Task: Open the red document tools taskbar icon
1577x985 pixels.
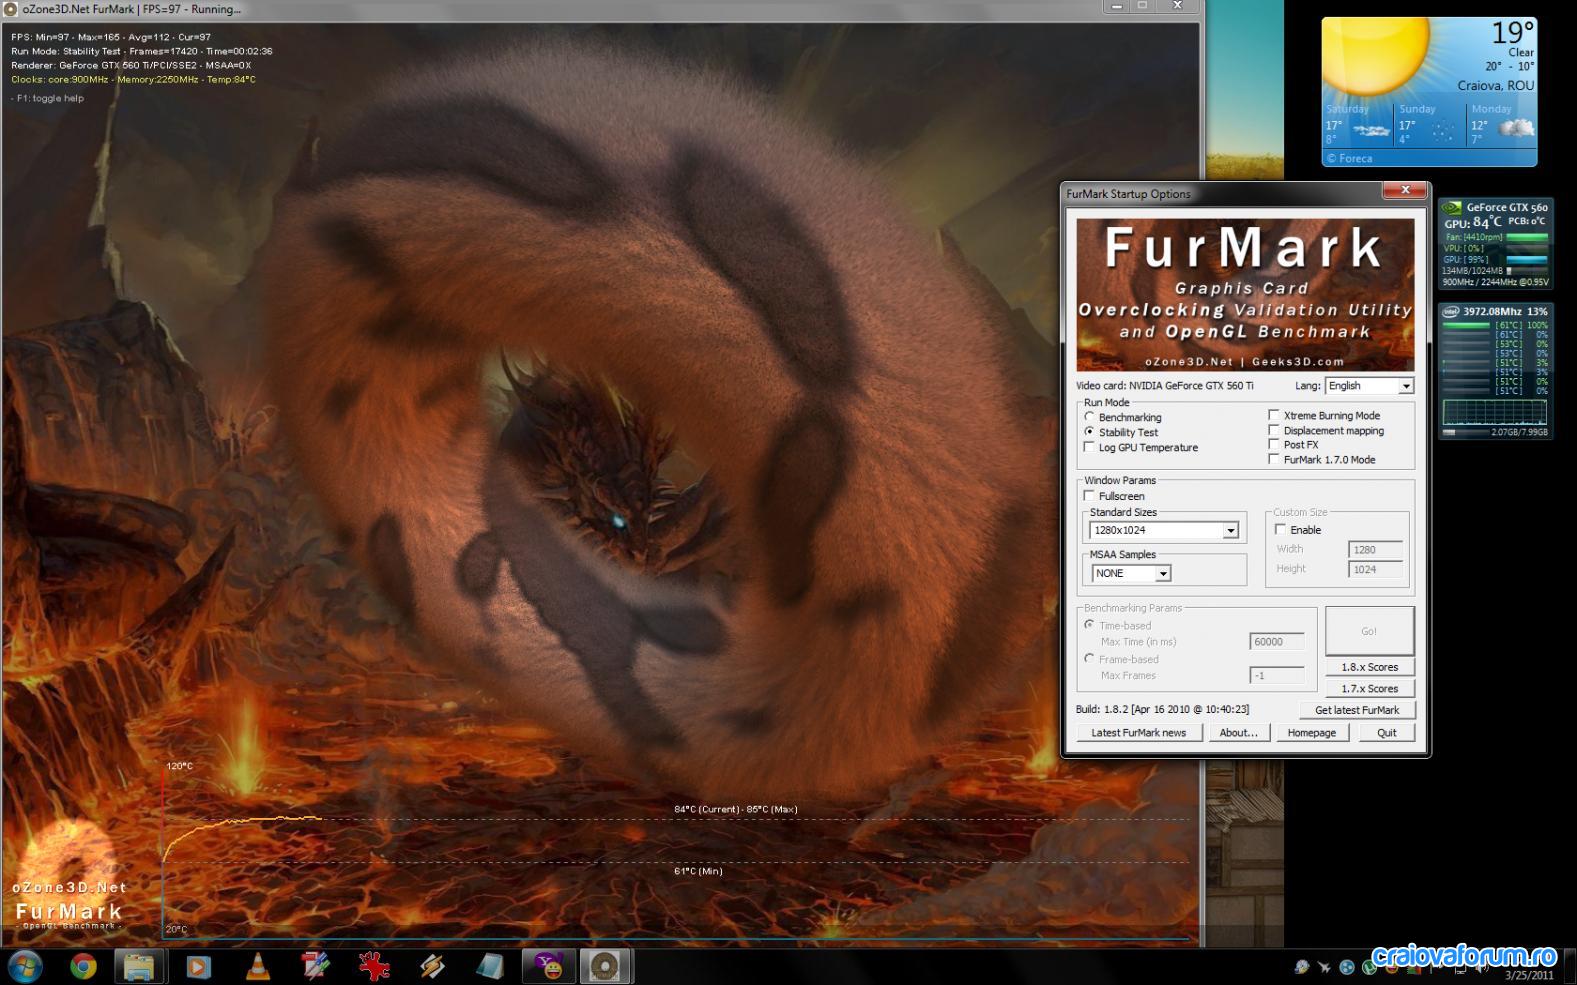Action: pyautogui.click(x=316, y=966)
